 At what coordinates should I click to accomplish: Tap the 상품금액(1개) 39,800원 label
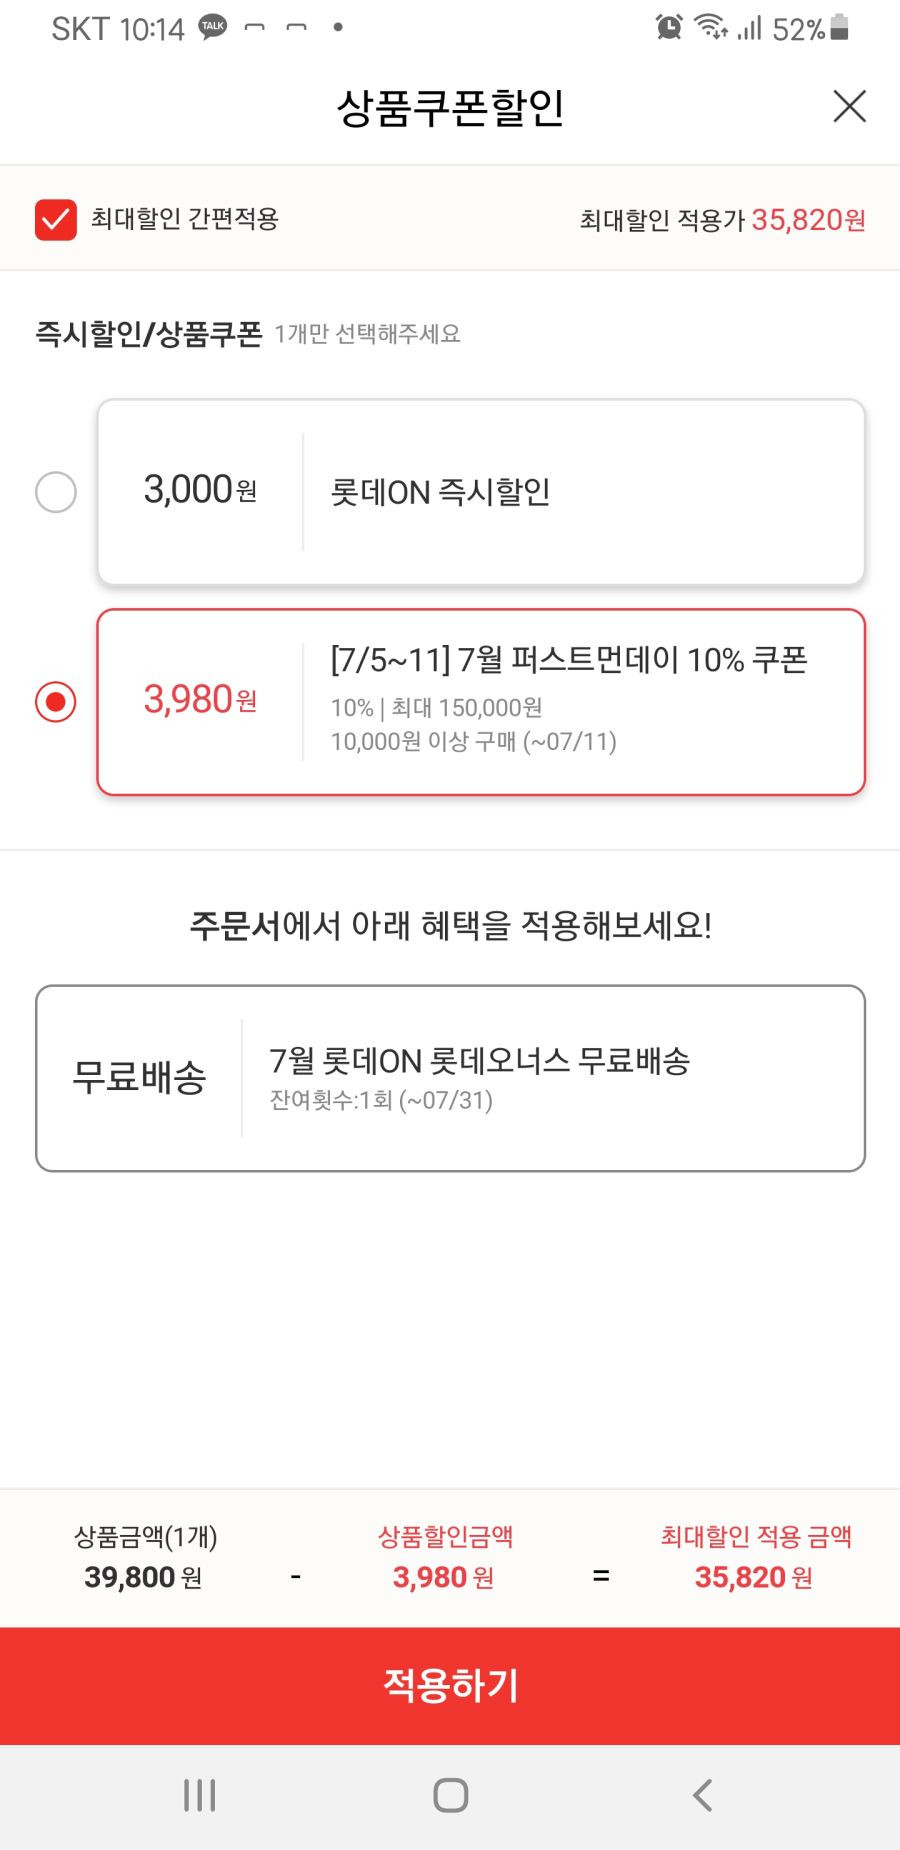145,1558
